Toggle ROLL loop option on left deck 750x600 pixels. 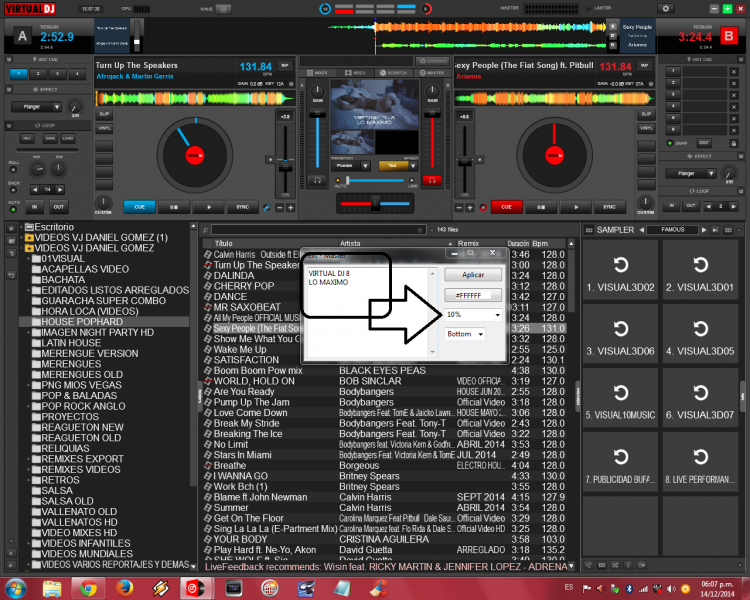13,170
